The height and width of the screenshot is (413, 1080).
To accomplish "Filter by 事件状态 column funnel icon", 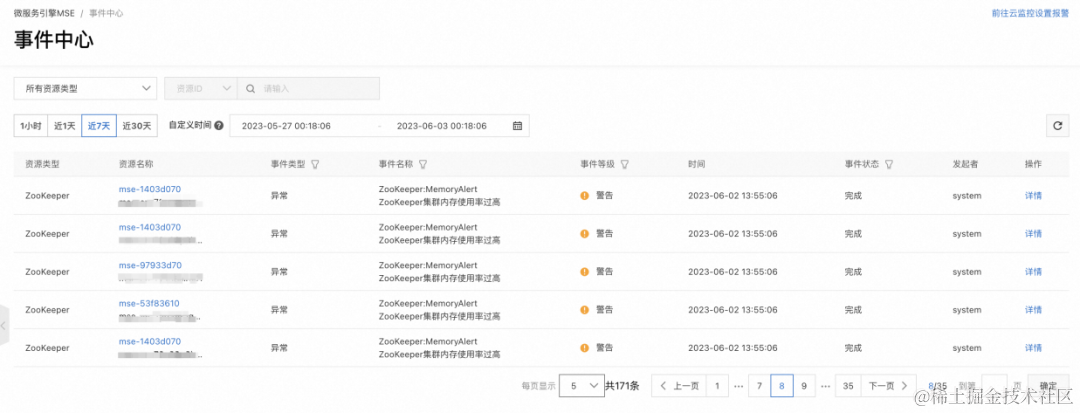I will tap(889, 165).
